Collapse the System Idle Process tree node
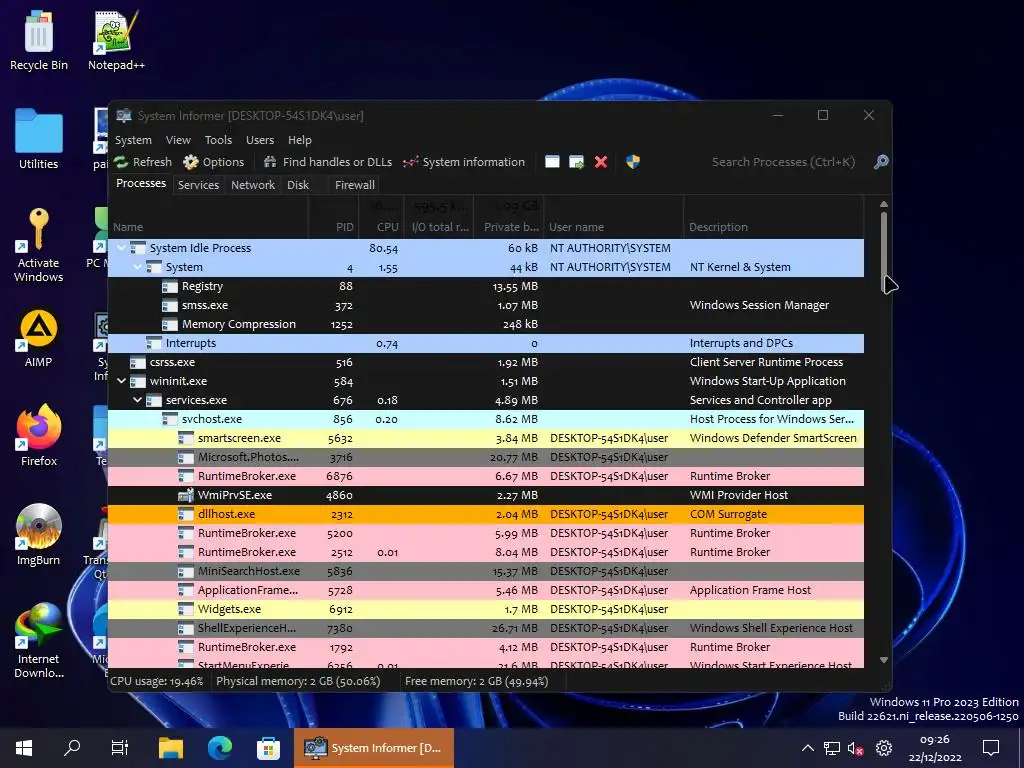This screenshot has height=768, width=1024. pyautogui.click(x=121, y=248)
